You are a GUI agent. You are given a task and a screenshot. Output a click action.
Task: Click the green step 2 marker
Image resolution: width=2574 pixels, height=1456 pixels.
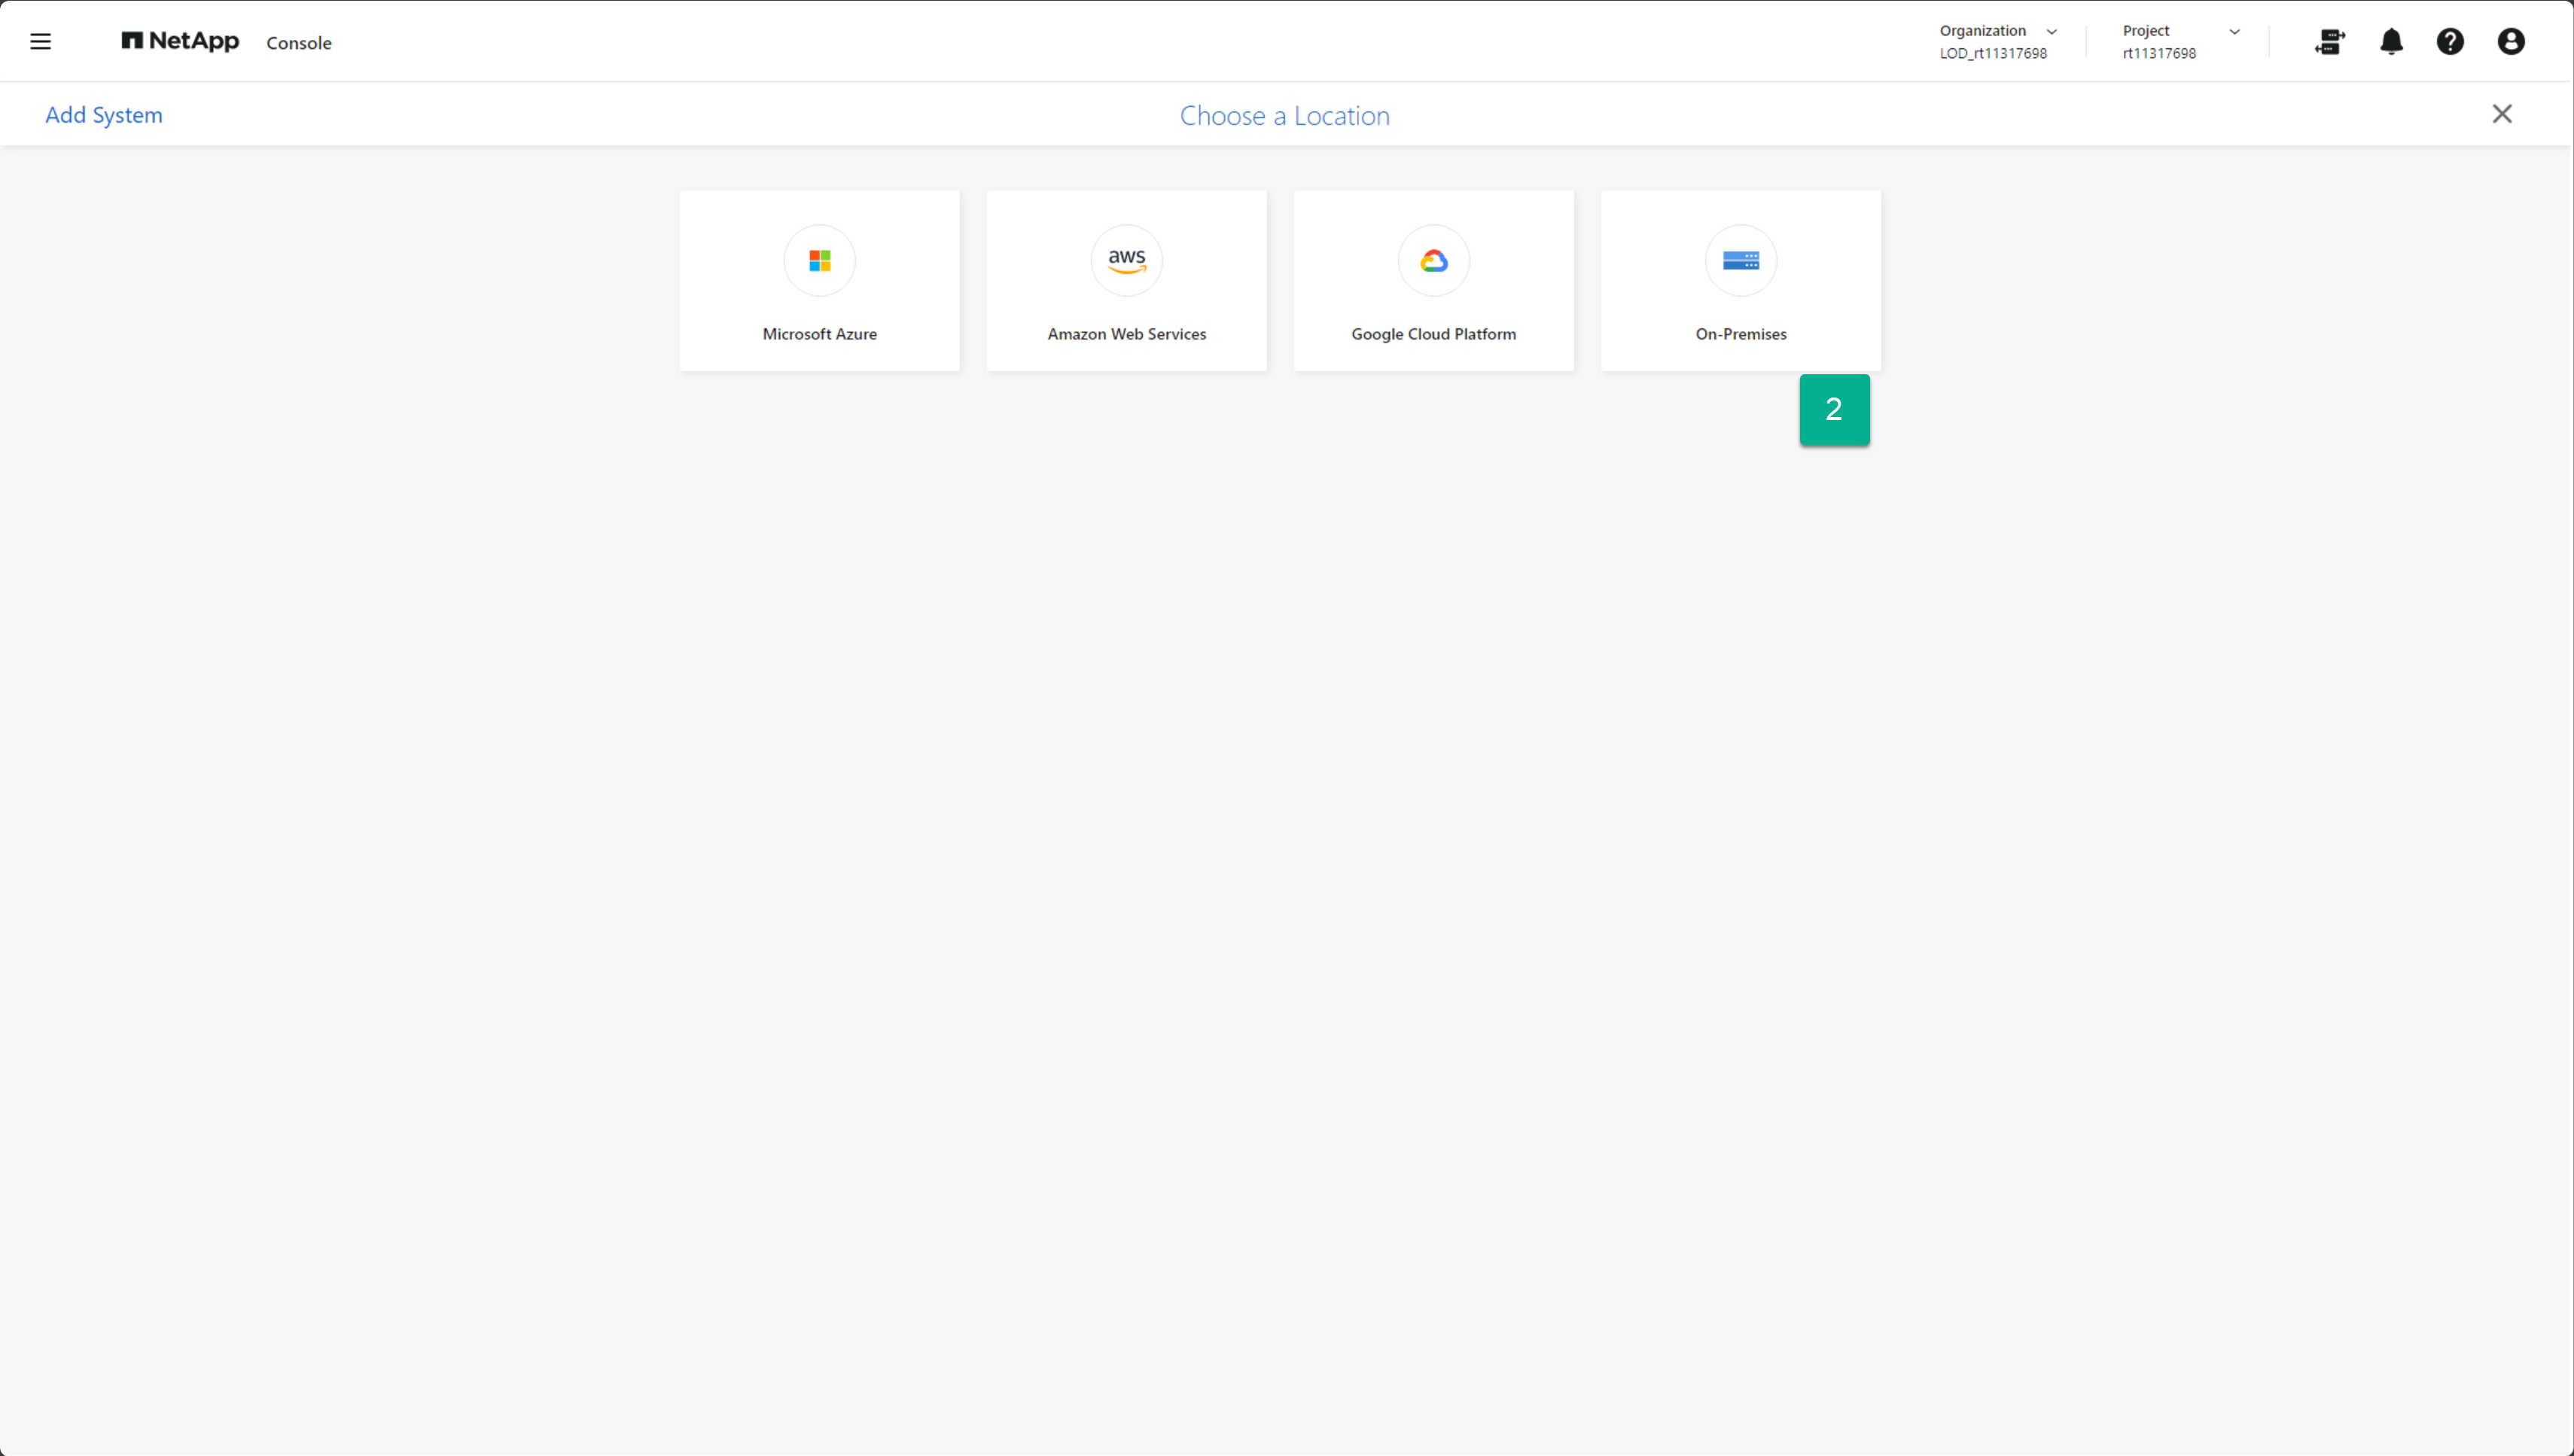point(1834,410)
